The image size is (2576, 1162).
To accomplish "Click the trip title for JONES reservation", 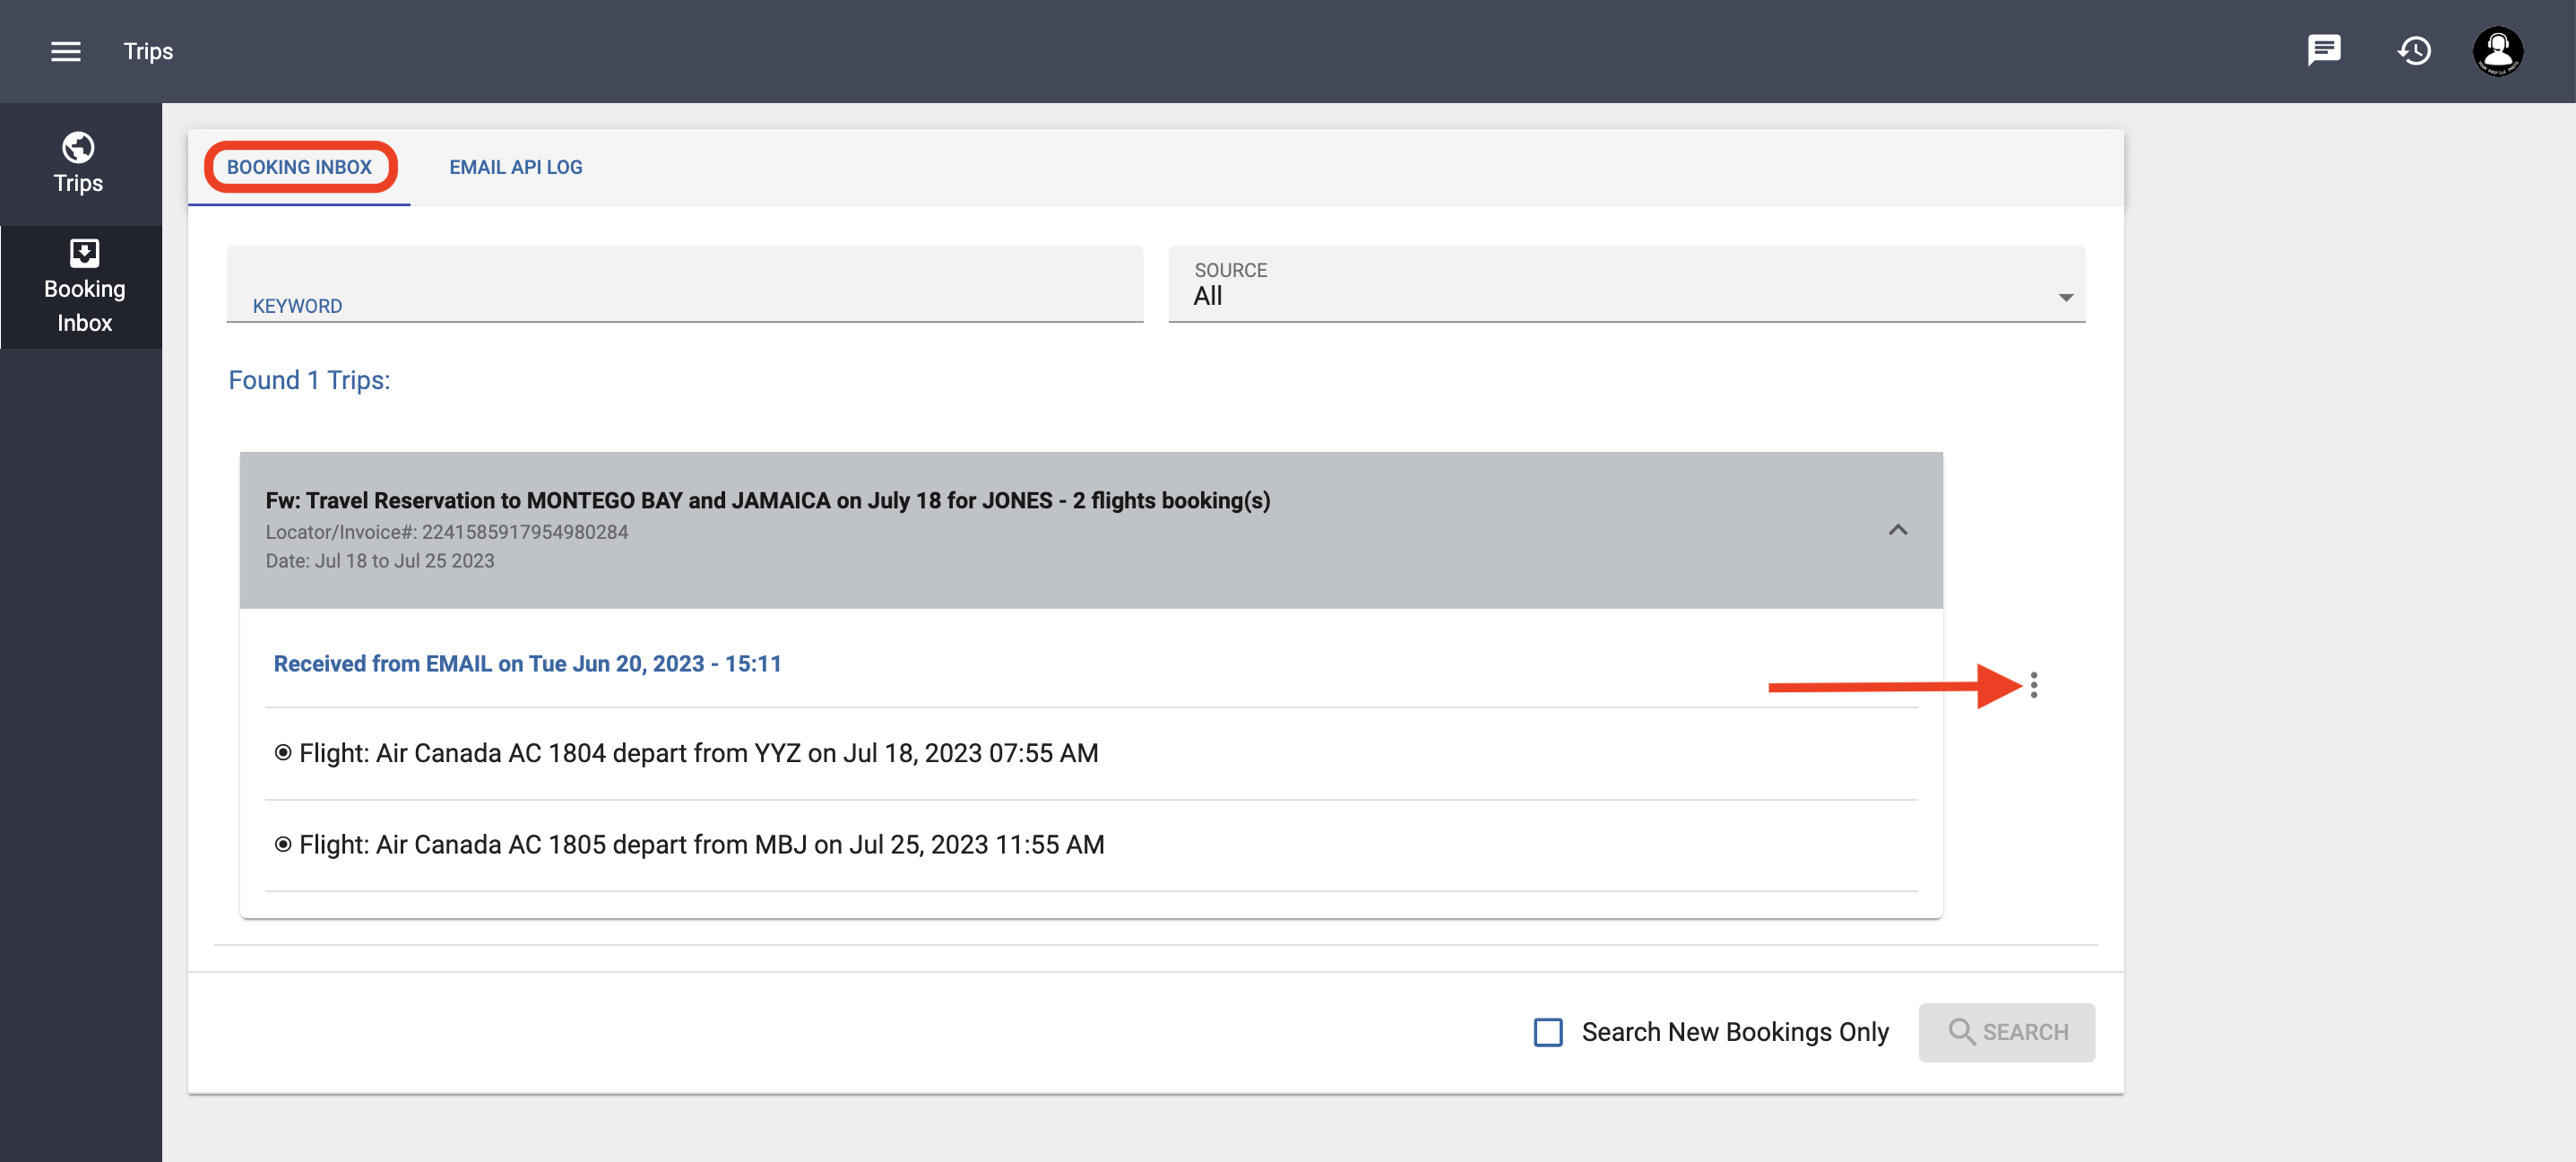I will 767,500.
